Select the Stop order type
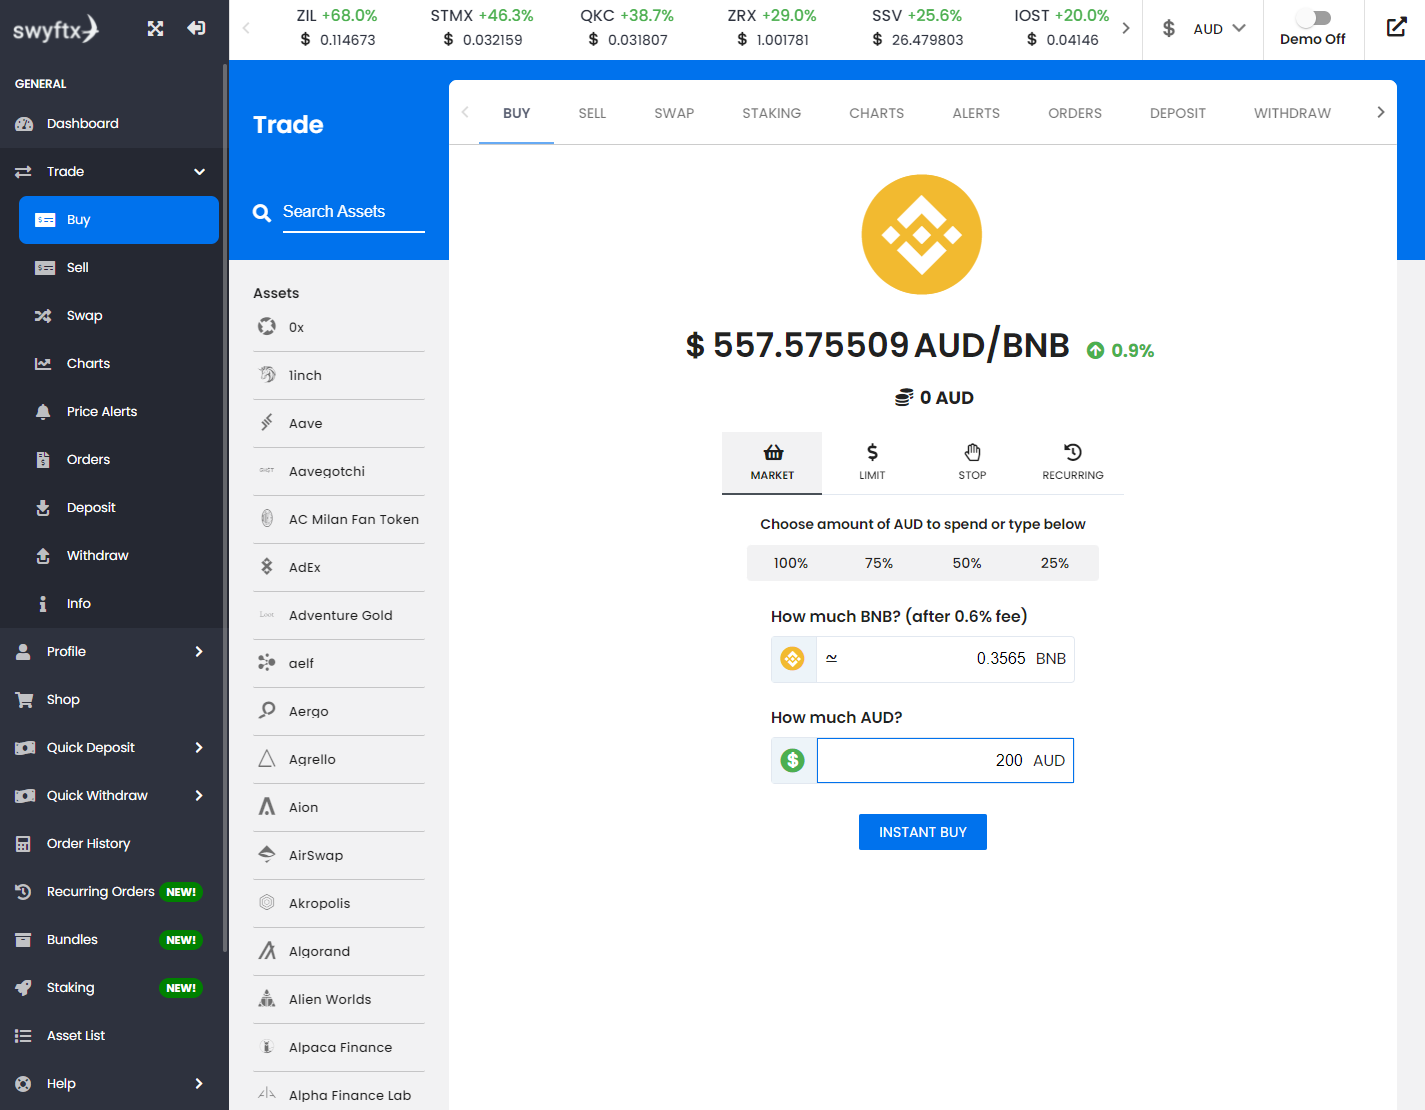Viewport: 1425px width, 1110px height. 972,463
